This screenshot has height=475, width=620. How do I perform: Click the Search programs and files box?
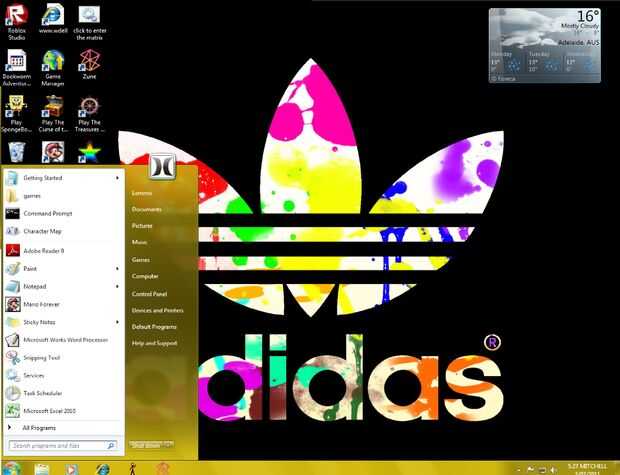click(x=62, y=446)
